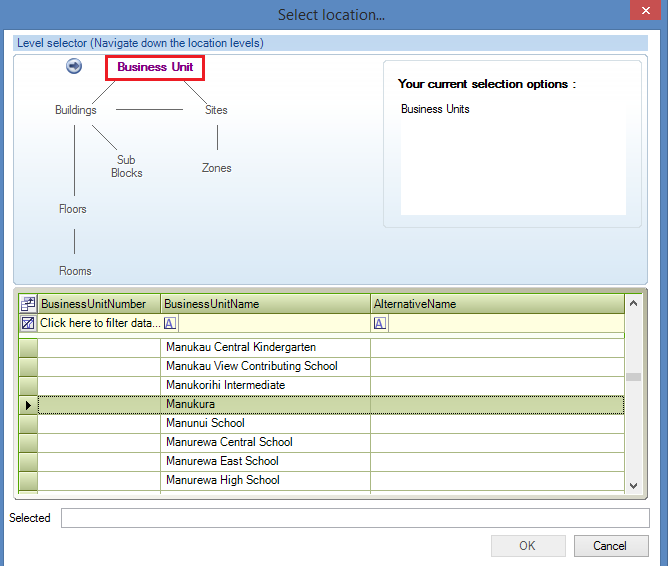Sort by the BusinessUnitName column header
The image size is (668, 566).
point(264,303)
